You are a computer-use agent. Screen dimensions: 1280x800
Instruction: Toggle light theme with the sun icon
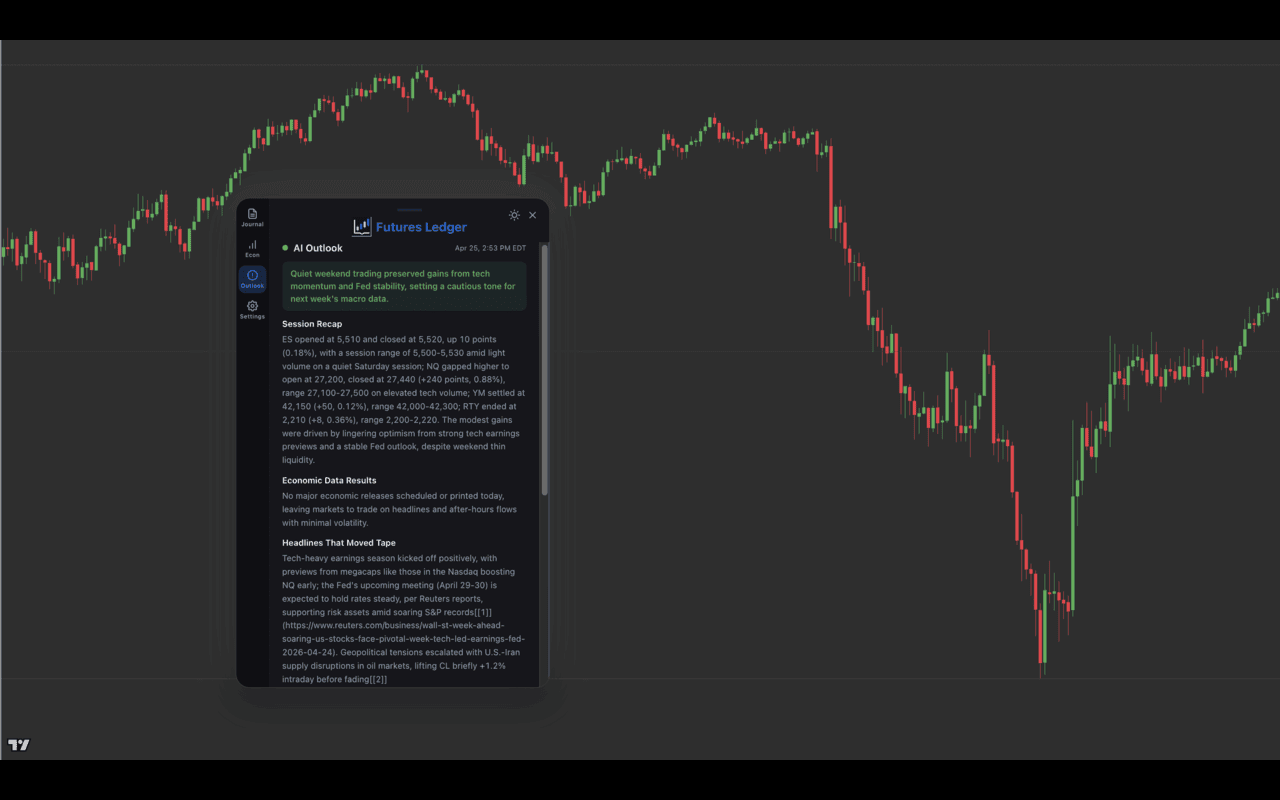pyautogui.click(x=514, y=215)
